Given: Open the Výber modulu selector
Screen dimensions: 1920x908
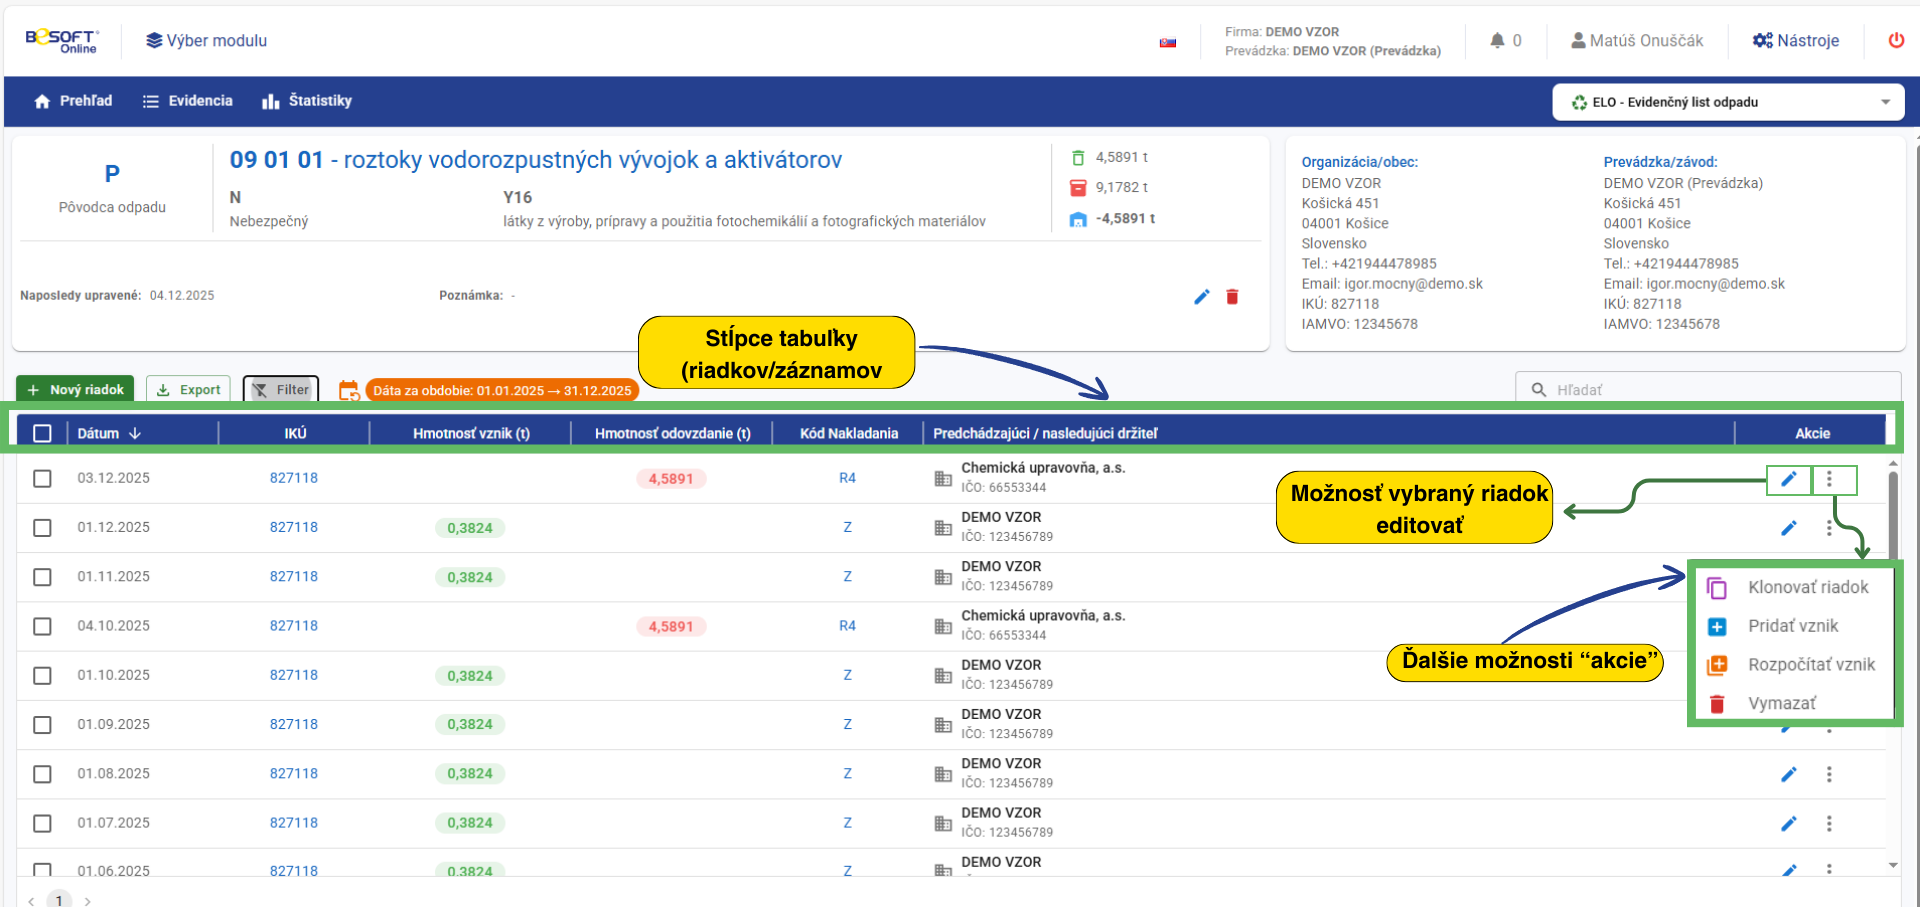Looking at the screenshot, I should coord(207,41).
